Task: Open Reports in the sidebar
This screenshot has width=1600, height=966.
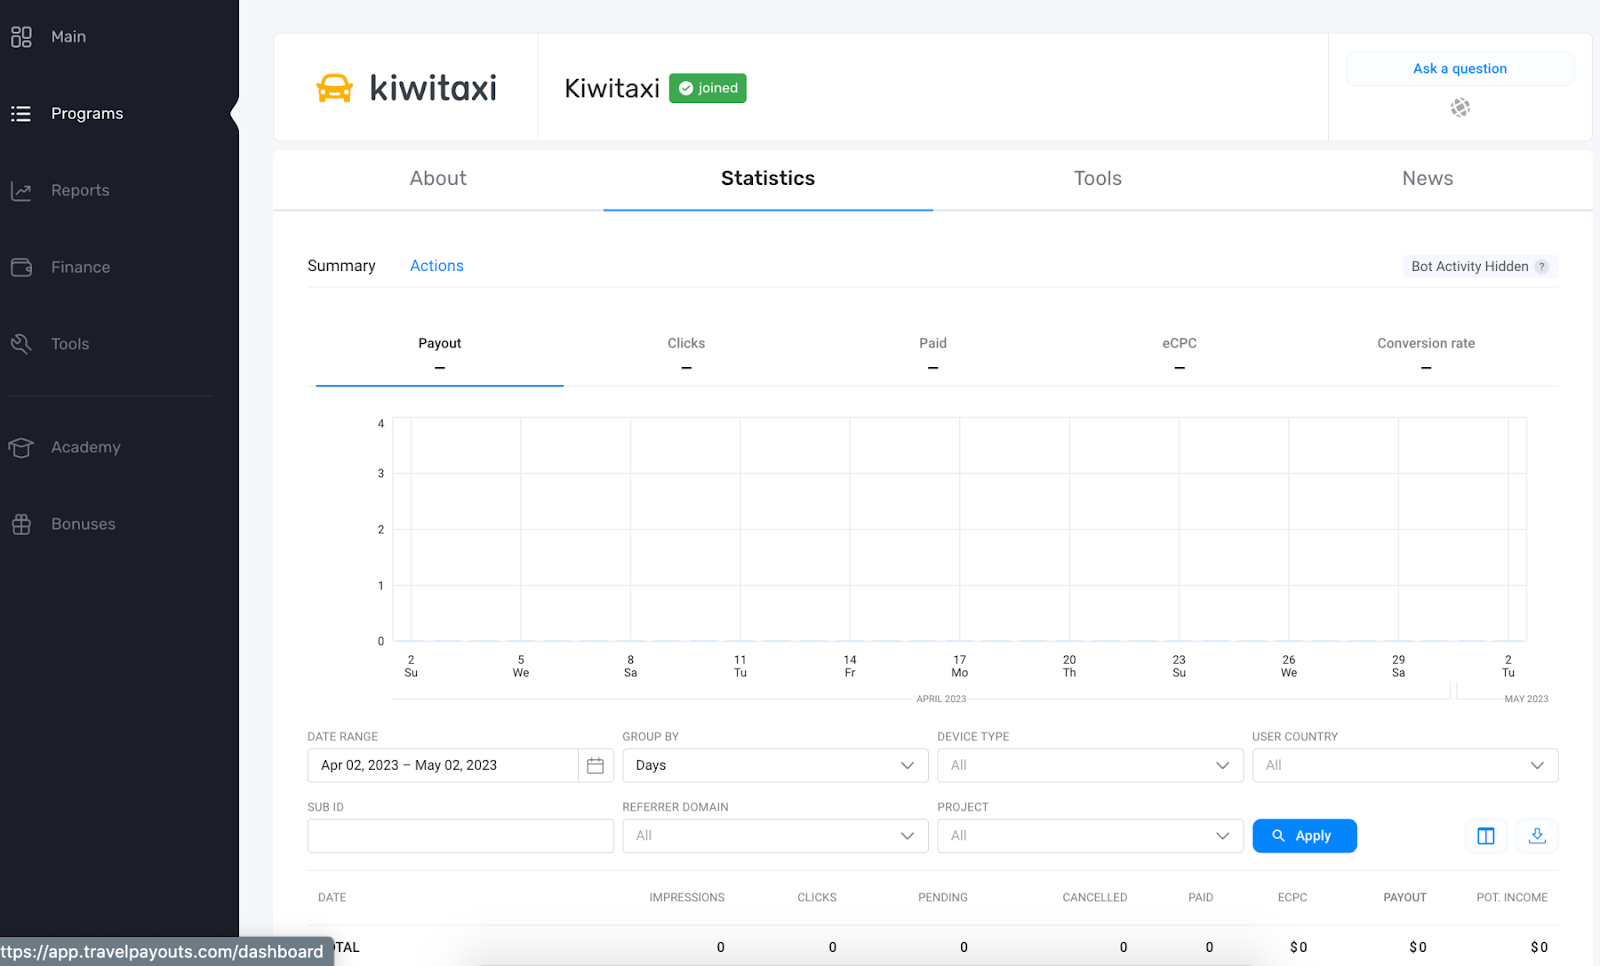Action: (x=80, y=191)
